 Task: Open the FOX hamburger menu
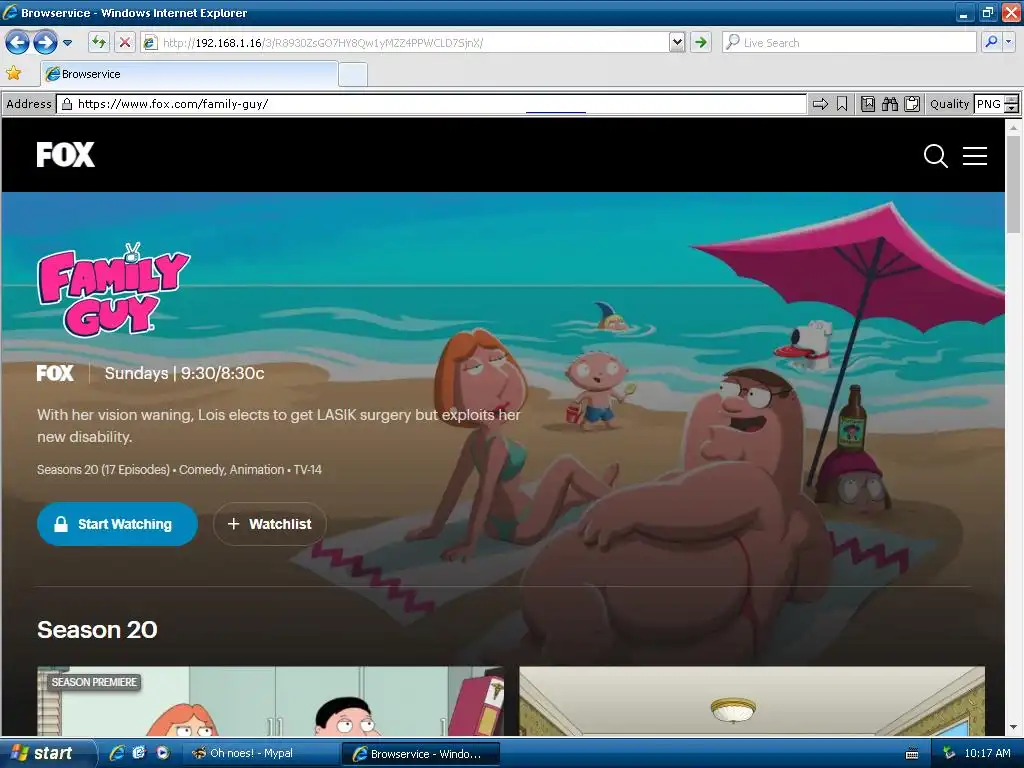click(975, 156)
